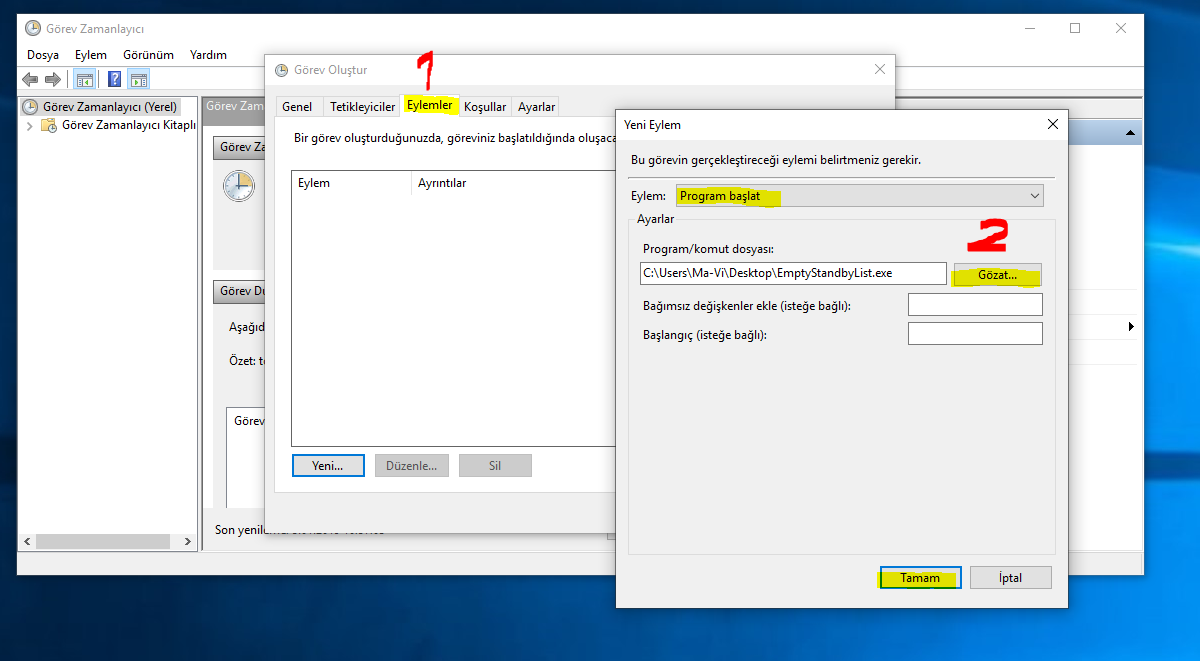Viewport: 1200px width, 661px height.
Task: Click the Forward arrow in Task Scheduler toolbar
Action: pyautogui.click(x=53, y=79)
